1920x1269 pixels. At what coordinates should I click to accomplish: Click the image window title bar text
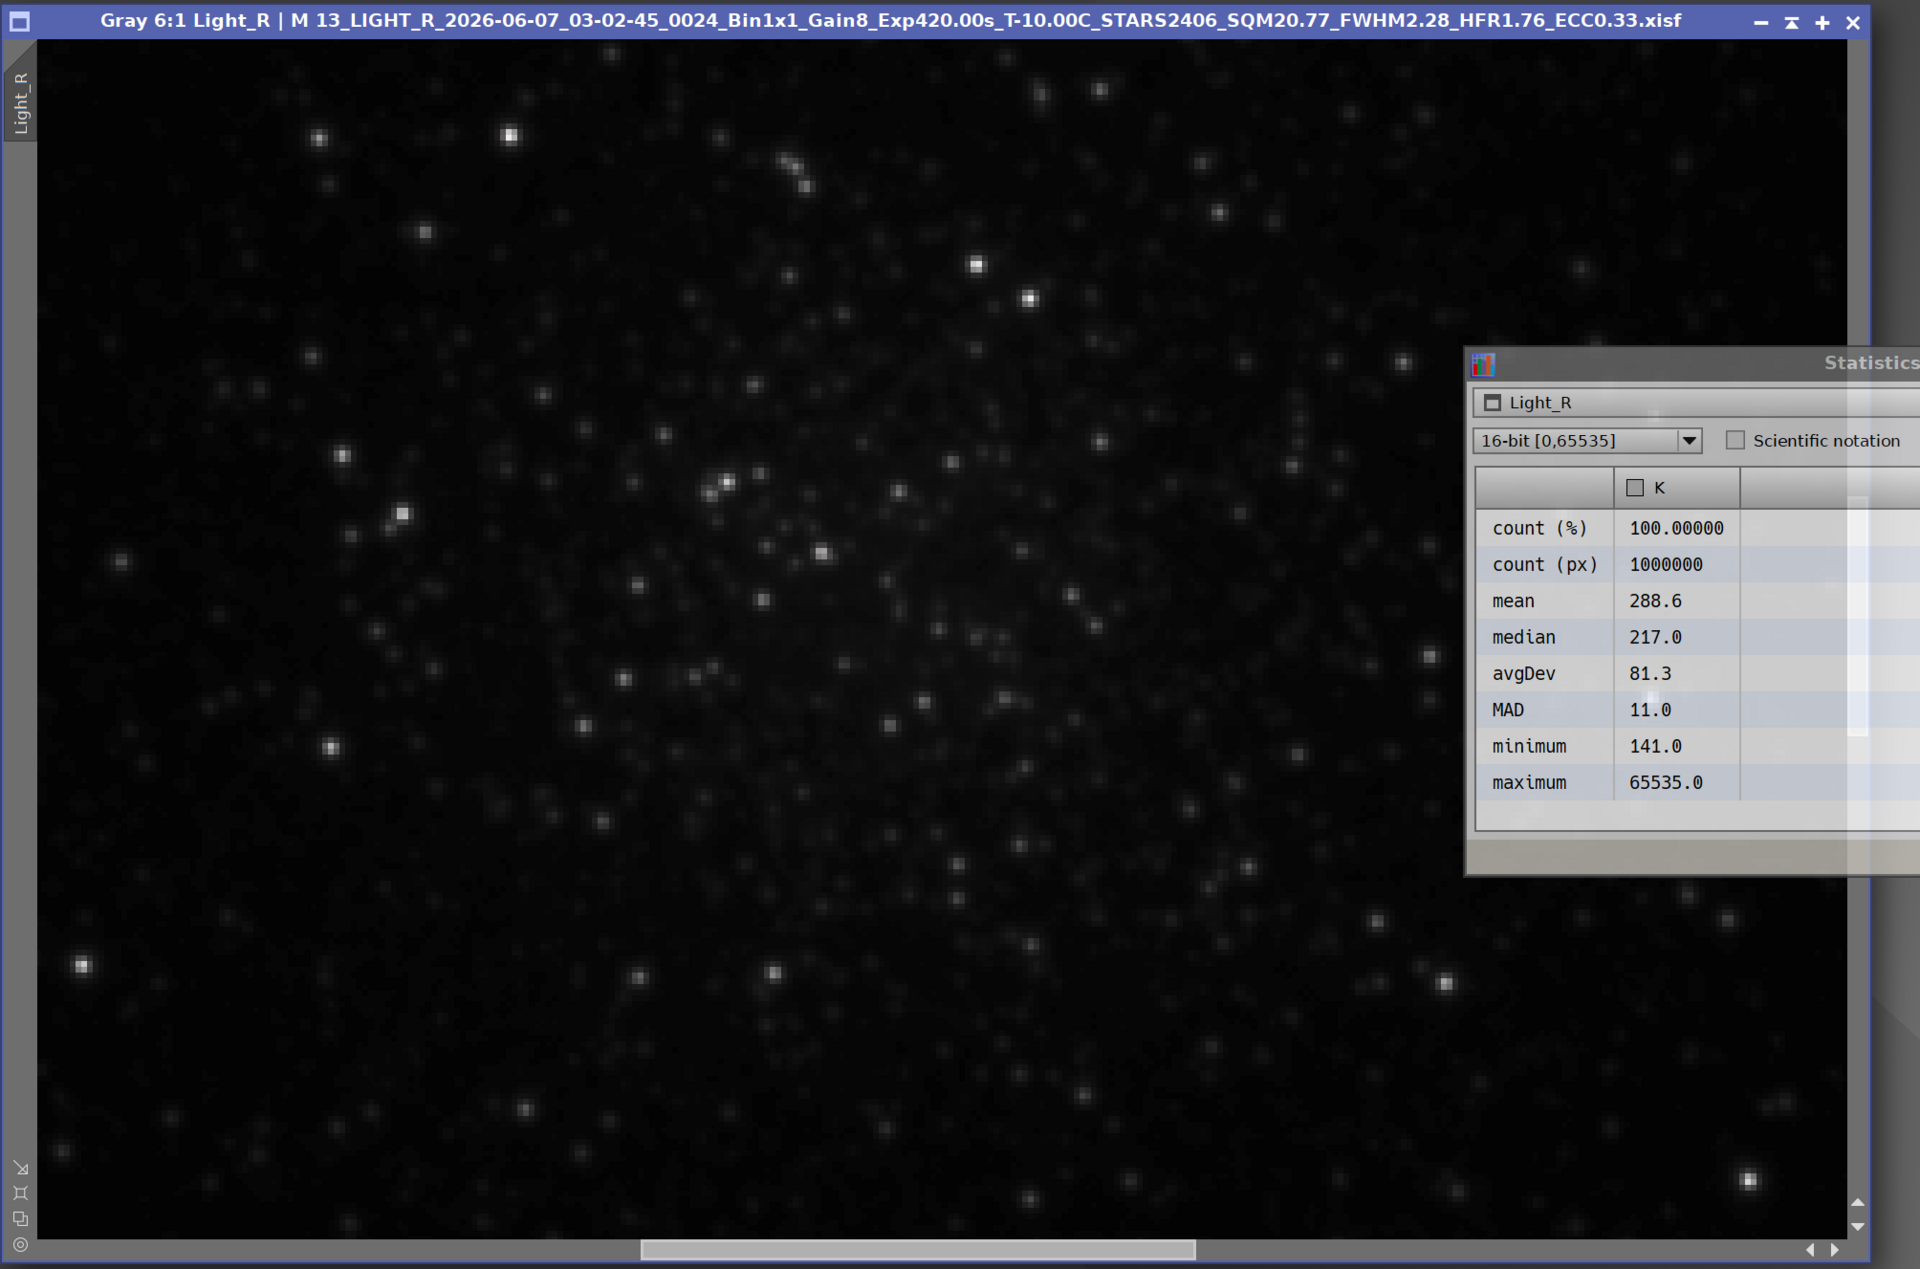click(890, 21)
